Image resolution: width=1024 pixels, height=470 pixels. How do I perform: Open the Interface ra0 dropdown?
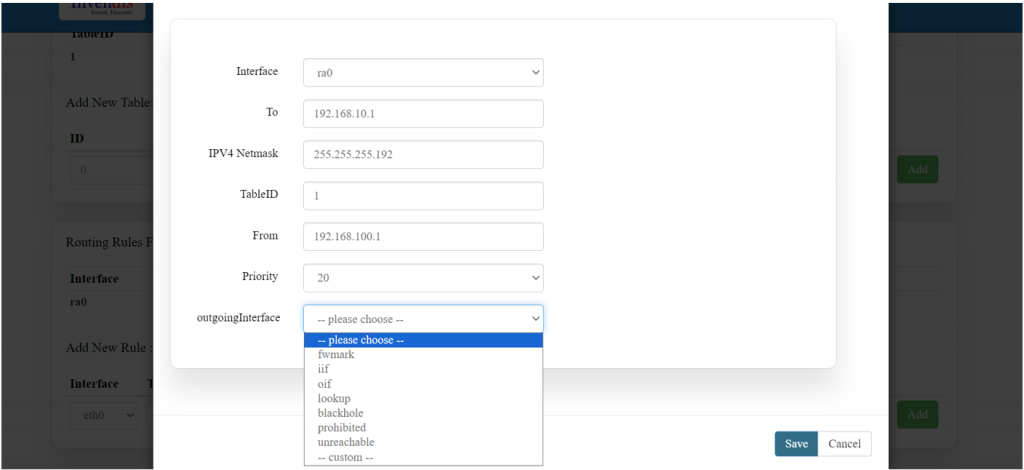click(423, 73)
